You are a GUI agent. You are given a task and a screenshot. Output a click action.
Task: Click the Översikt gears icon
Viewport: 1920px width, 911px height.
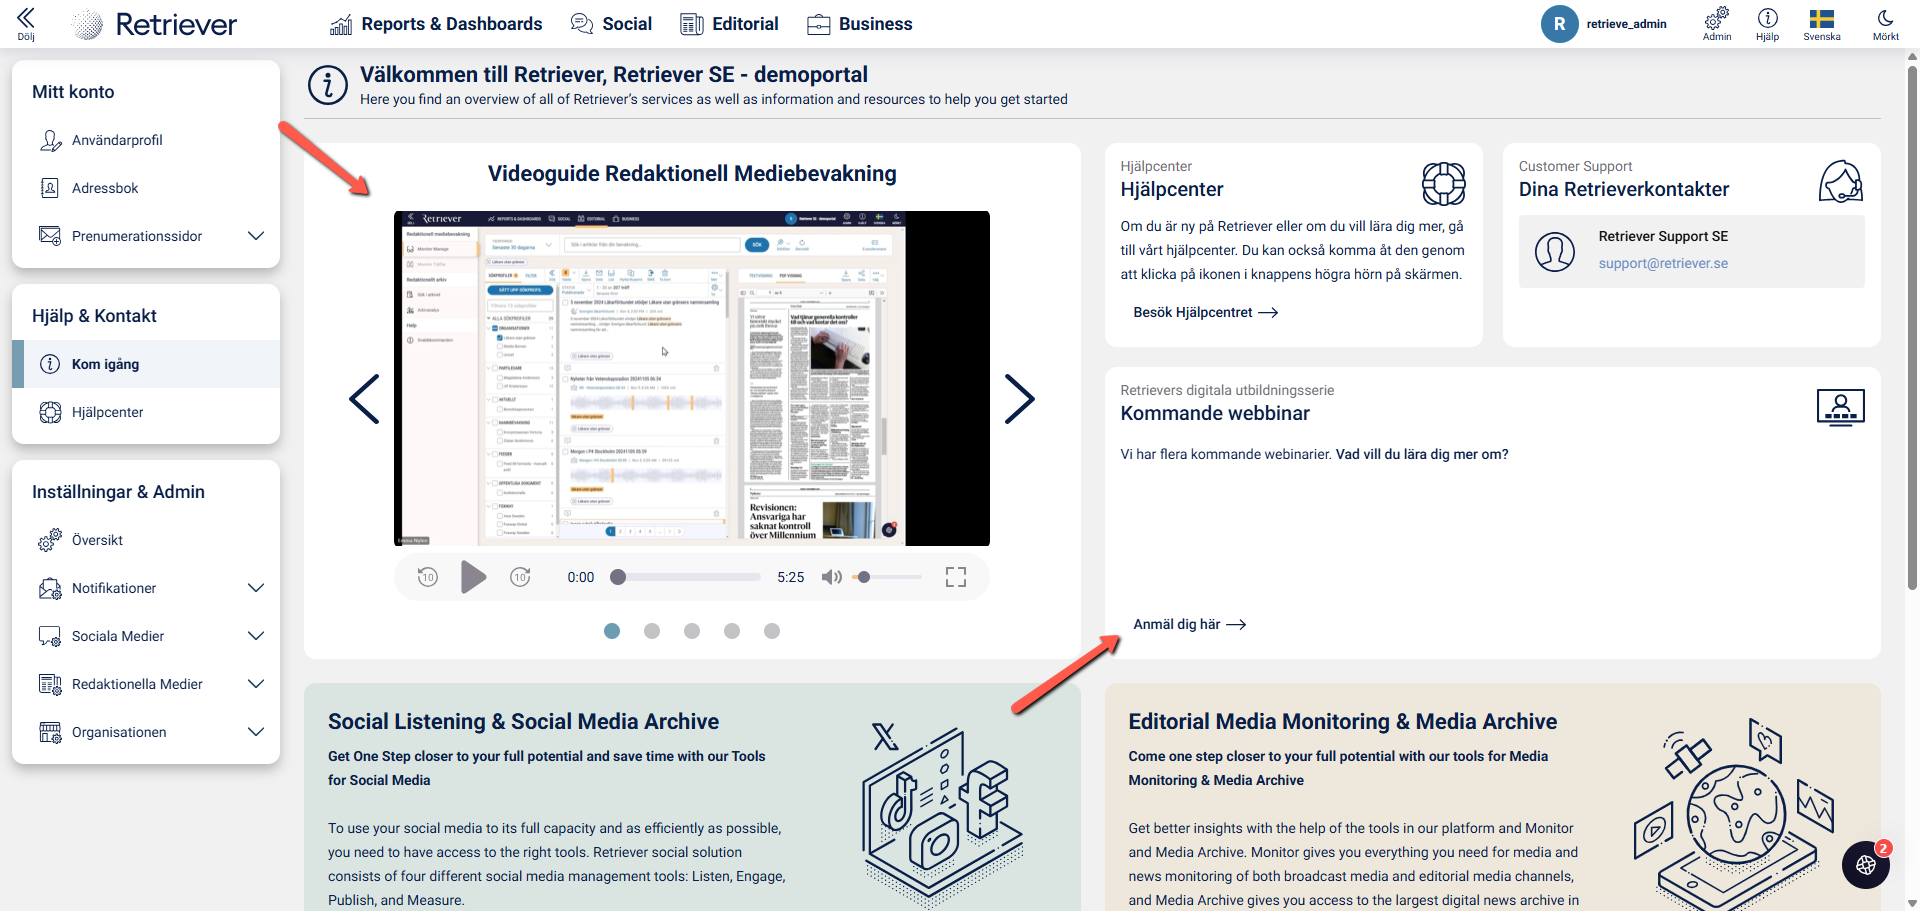pyautogui.click(x=50, y=540)
